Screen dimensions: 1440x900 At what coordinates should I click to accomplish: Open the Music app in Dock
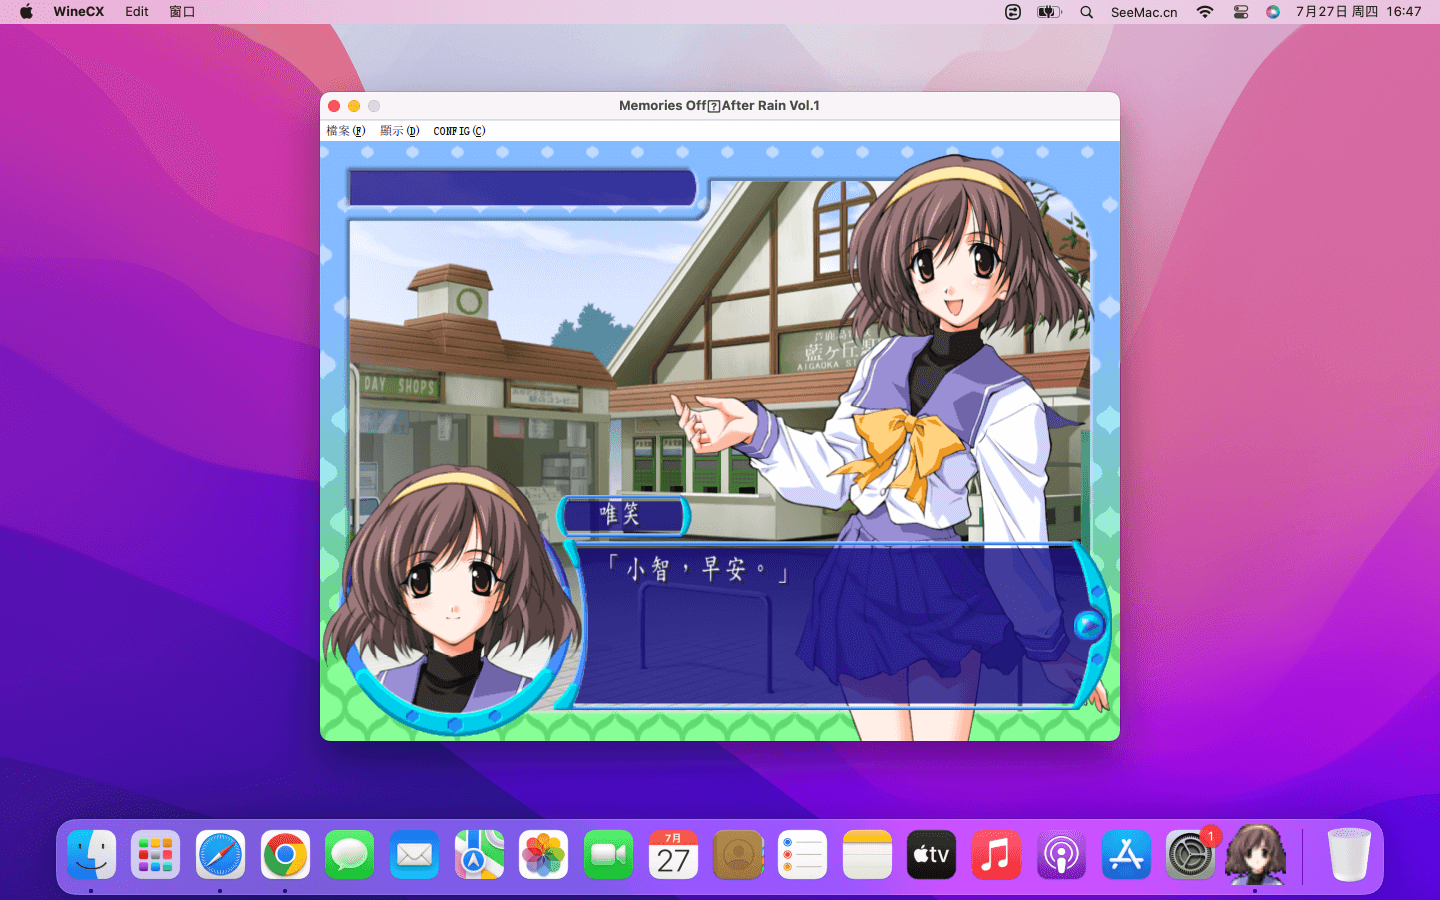coord(996,855)
